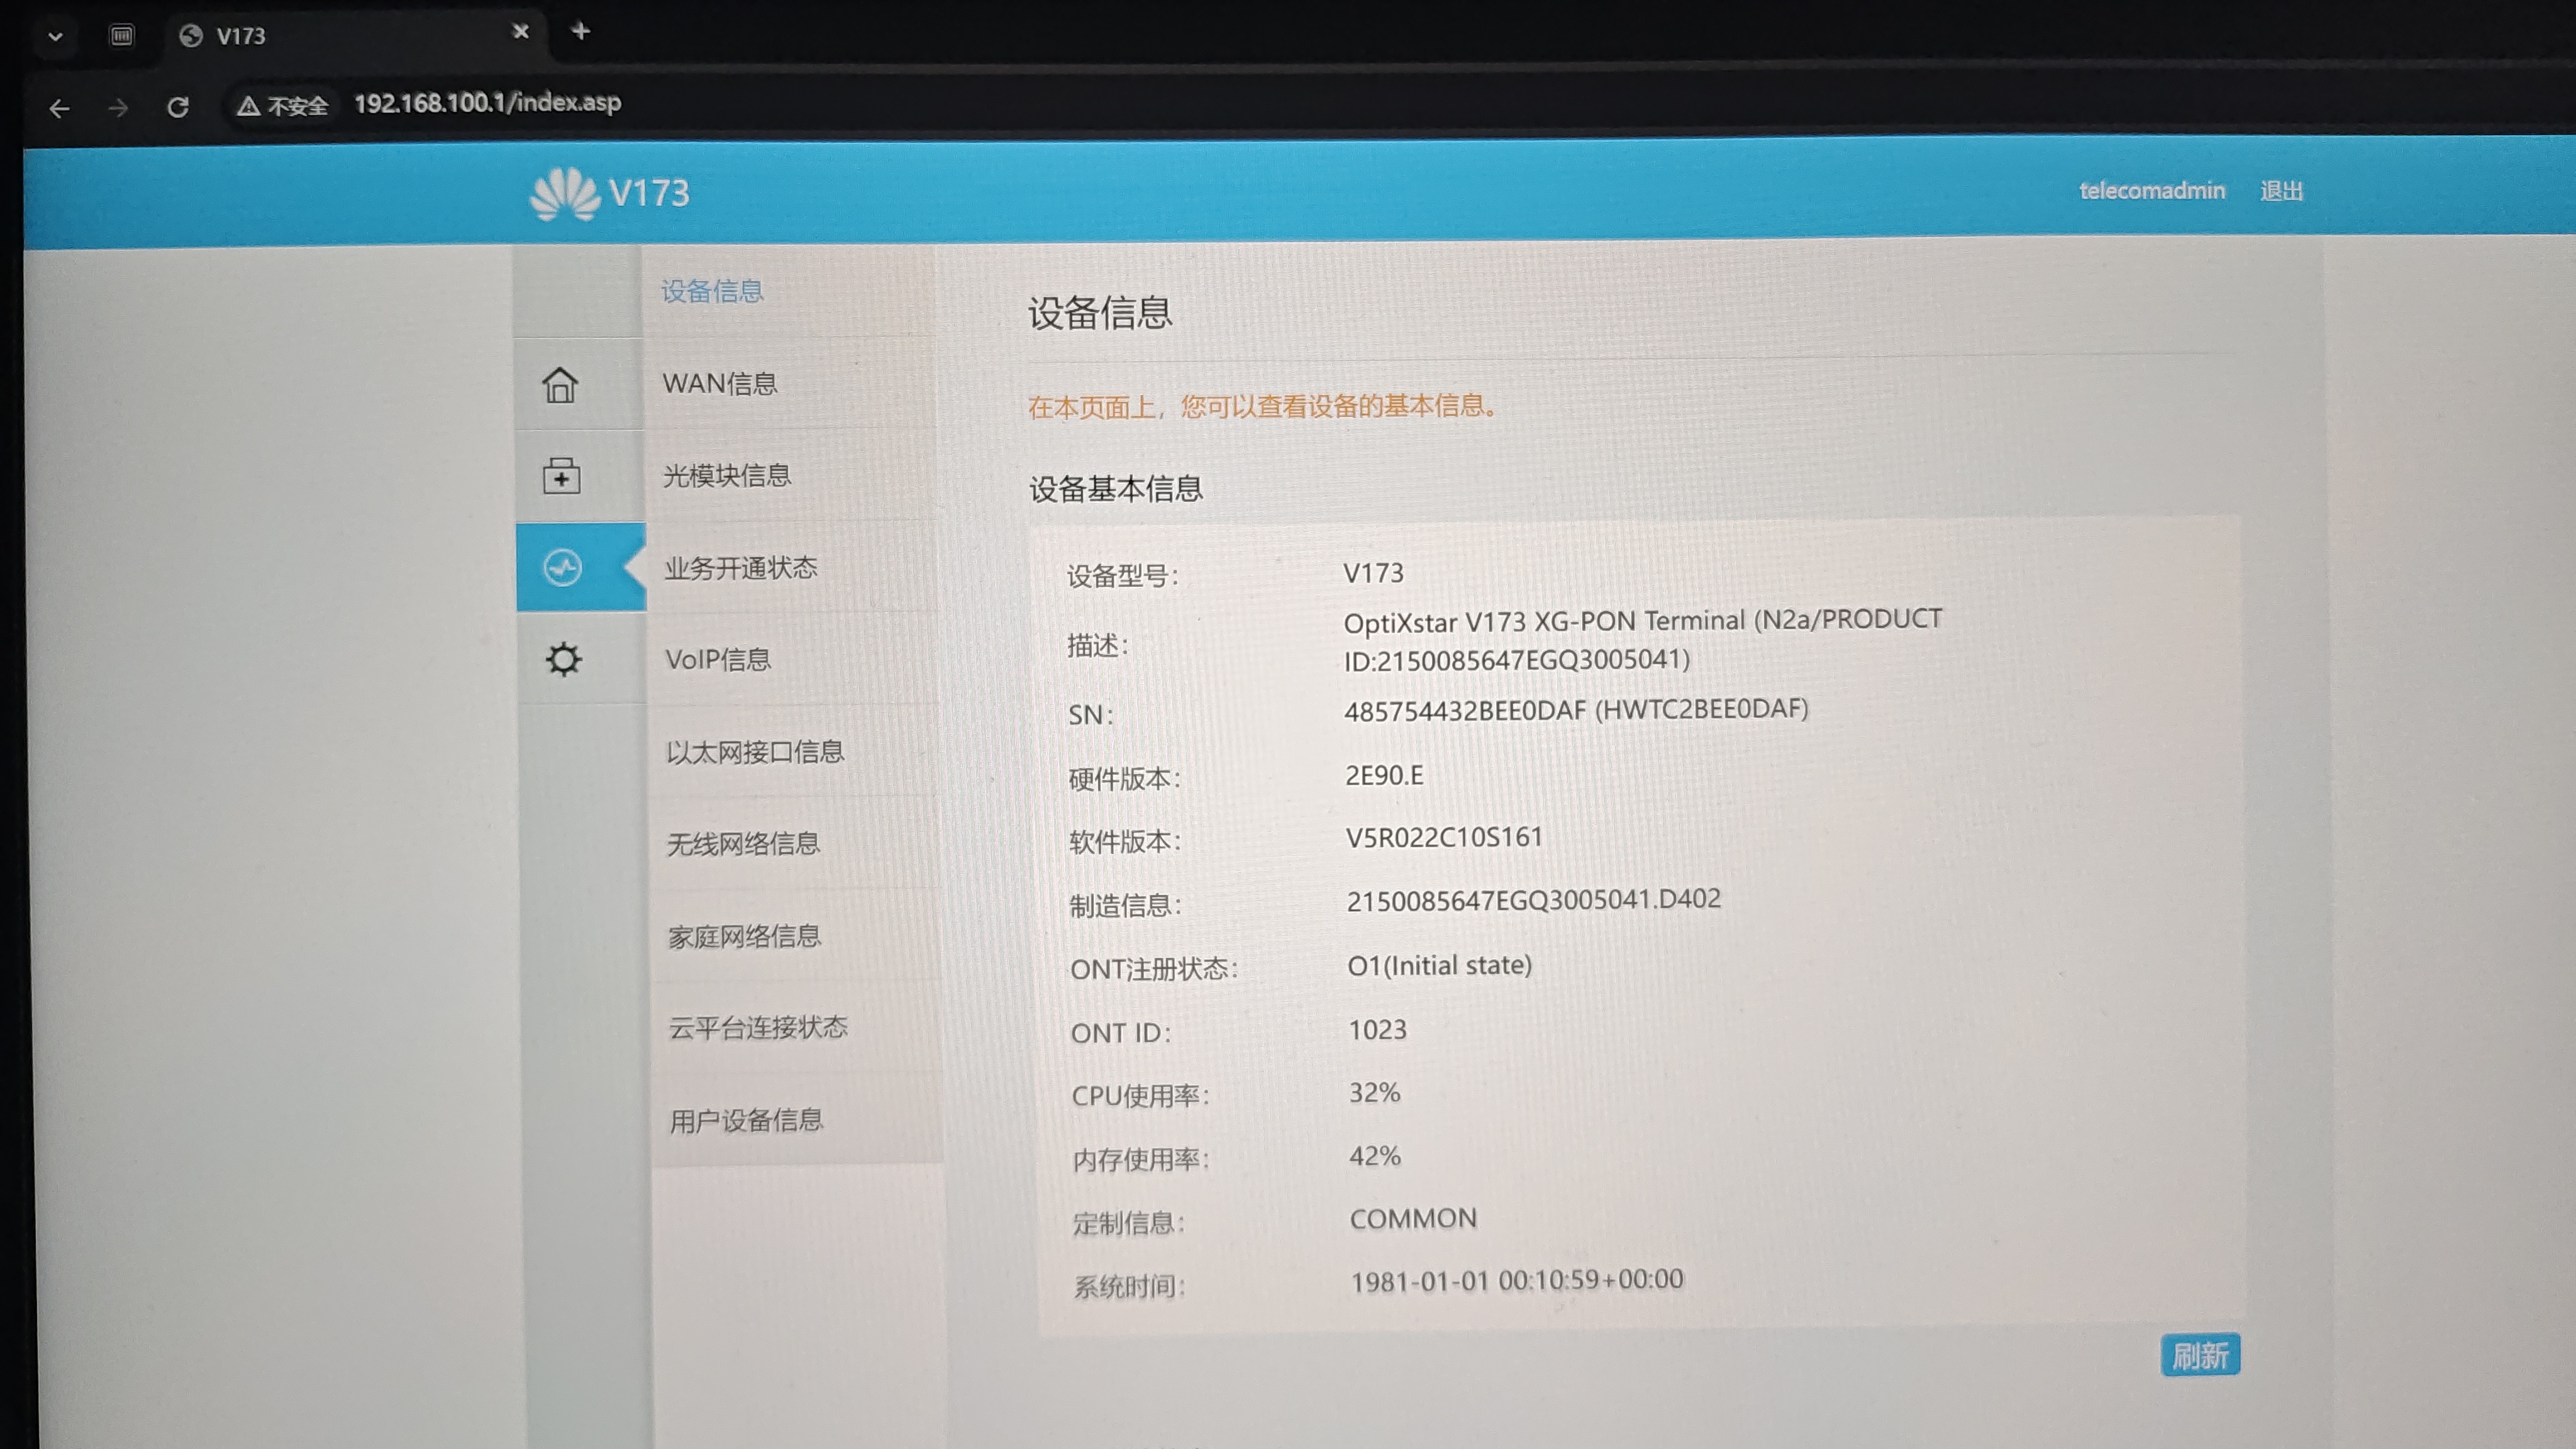Click the not-secure site info warning
Screen dimensions: 2576x1449
click(x=282, y=106)
